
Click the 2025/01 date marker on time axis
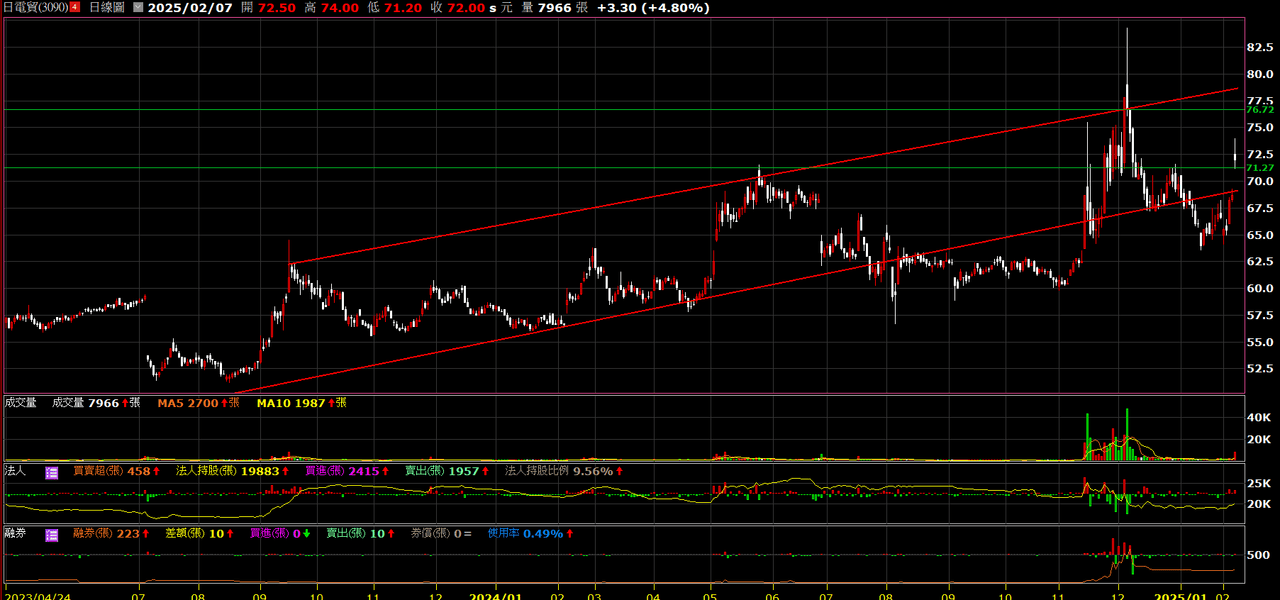(1180, 593)
